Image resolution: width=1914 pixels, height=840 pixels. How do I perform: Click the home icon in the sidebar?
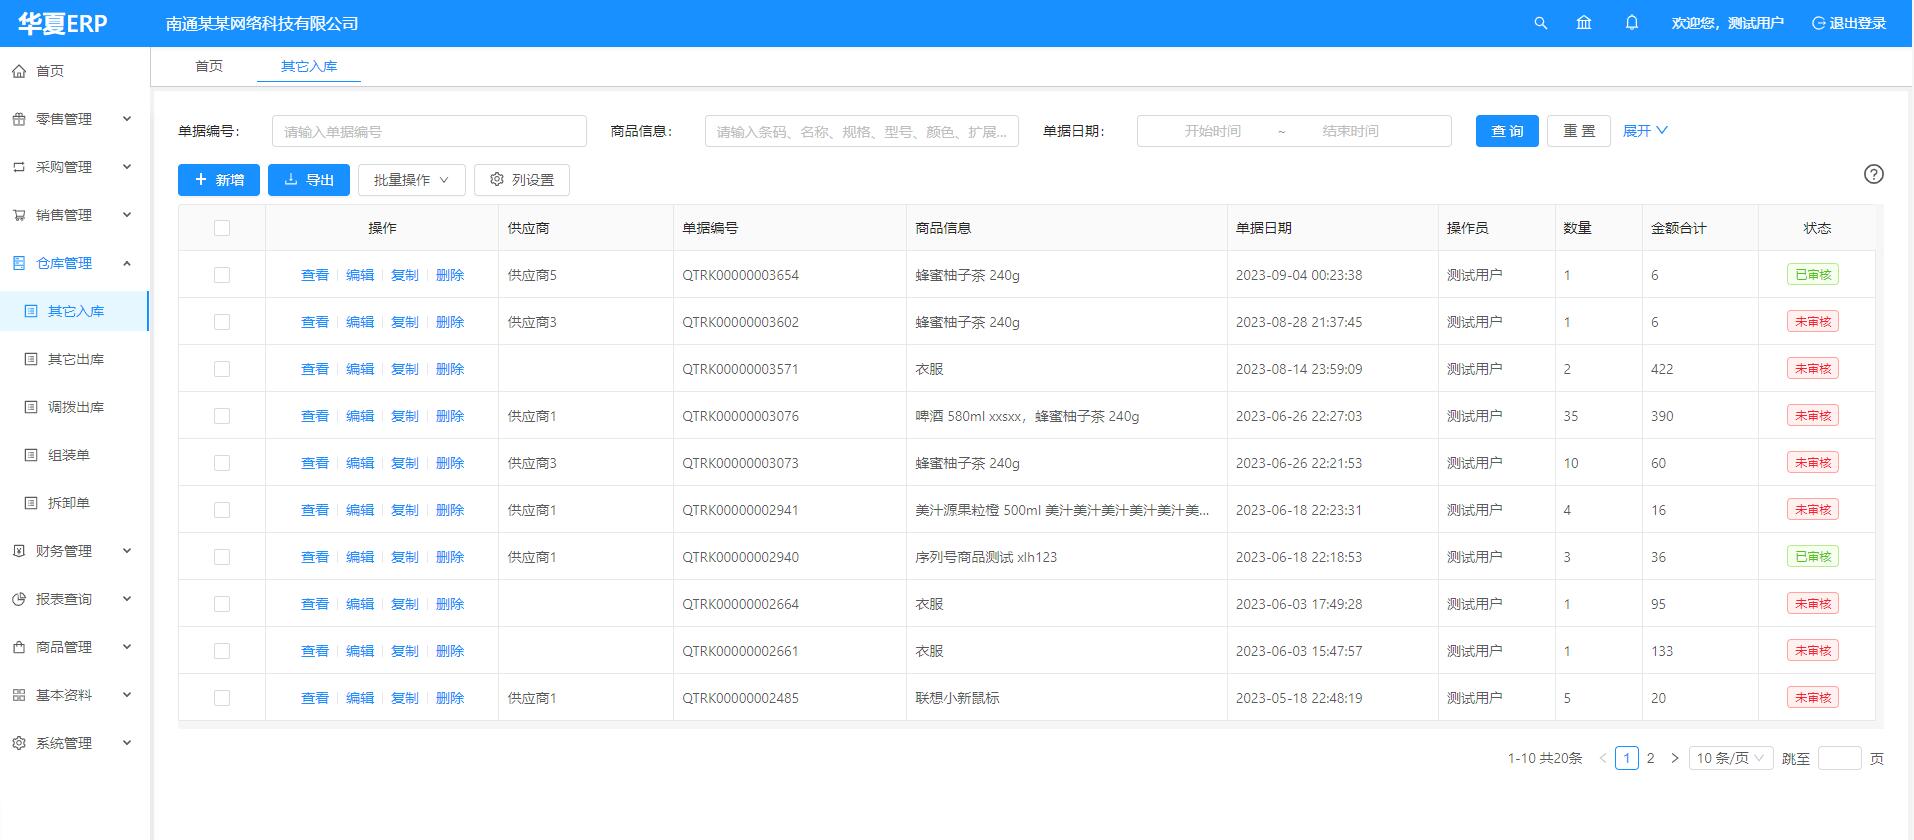pyautogui.click(x=19, y=71)
